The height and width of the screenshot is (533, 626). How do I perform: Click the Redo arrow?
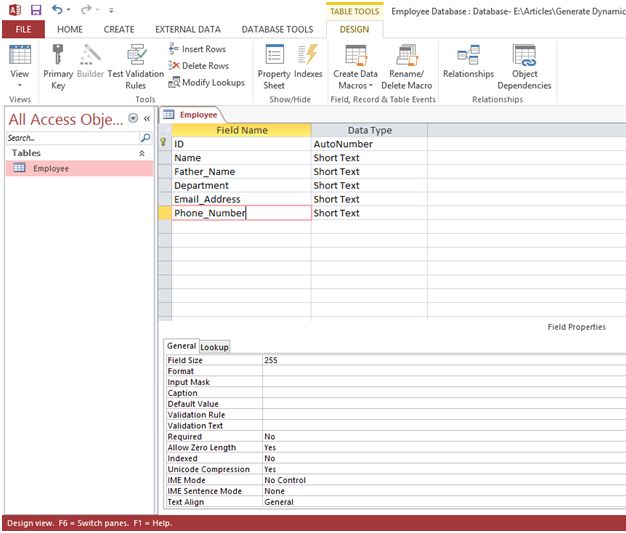pos(86,10)
